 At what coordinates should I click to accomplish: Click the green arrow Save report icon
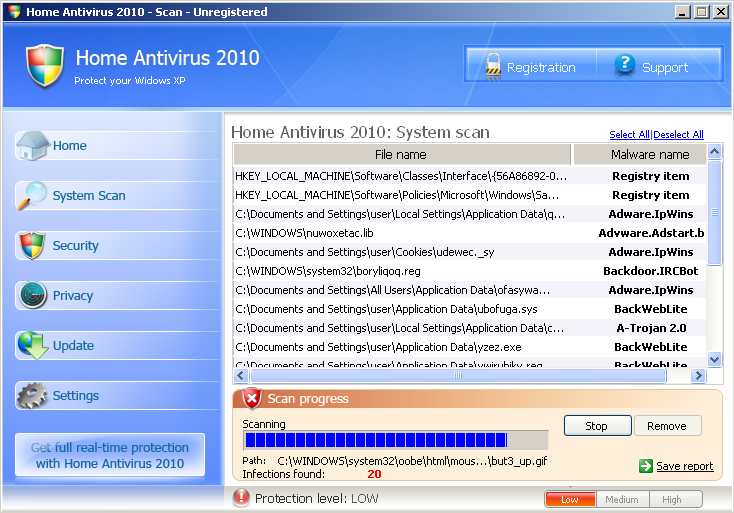[x=646, y=466]
